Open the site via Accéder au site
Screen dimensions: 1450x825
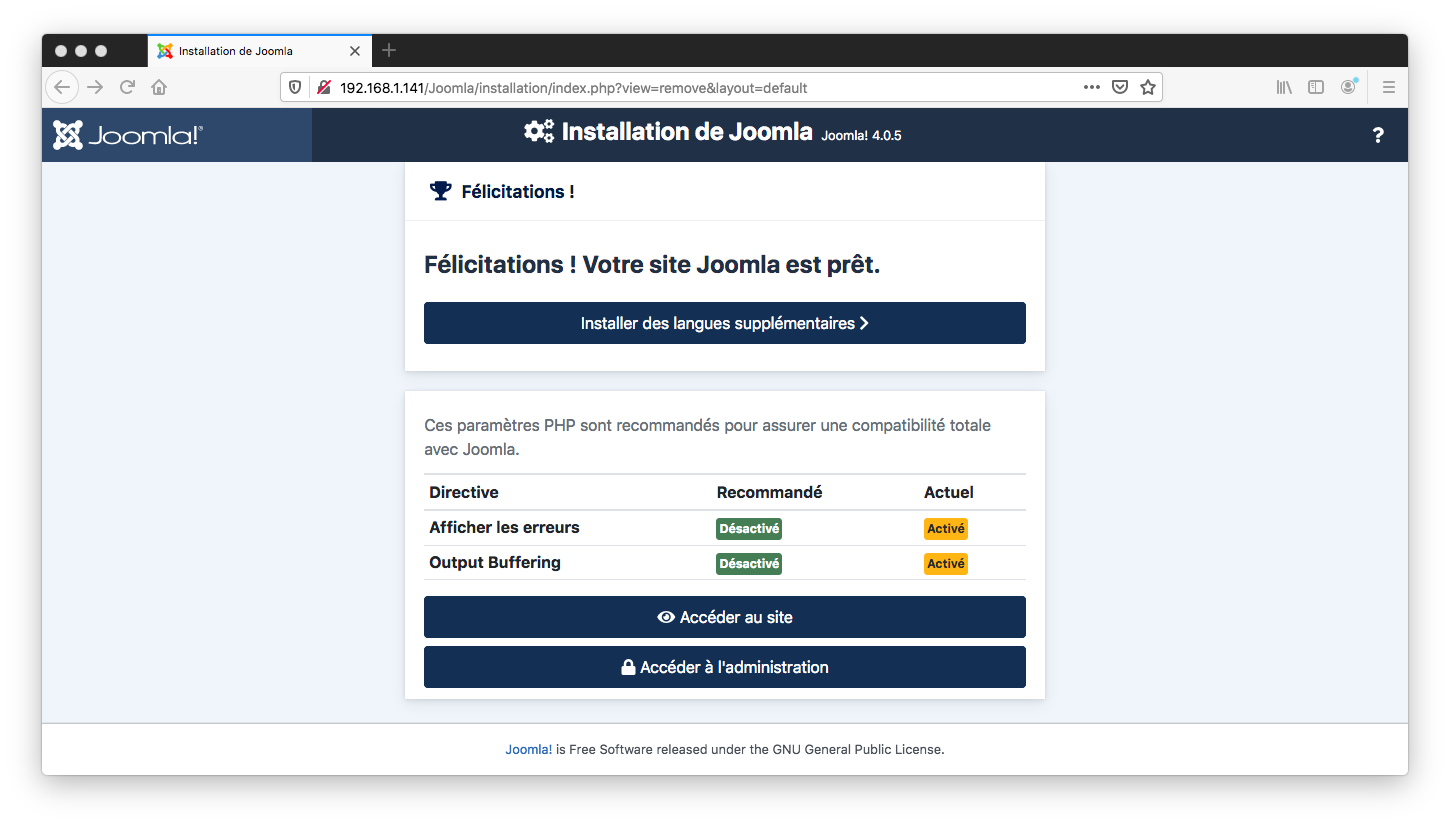pyautogui.click(x=724, y=616)
